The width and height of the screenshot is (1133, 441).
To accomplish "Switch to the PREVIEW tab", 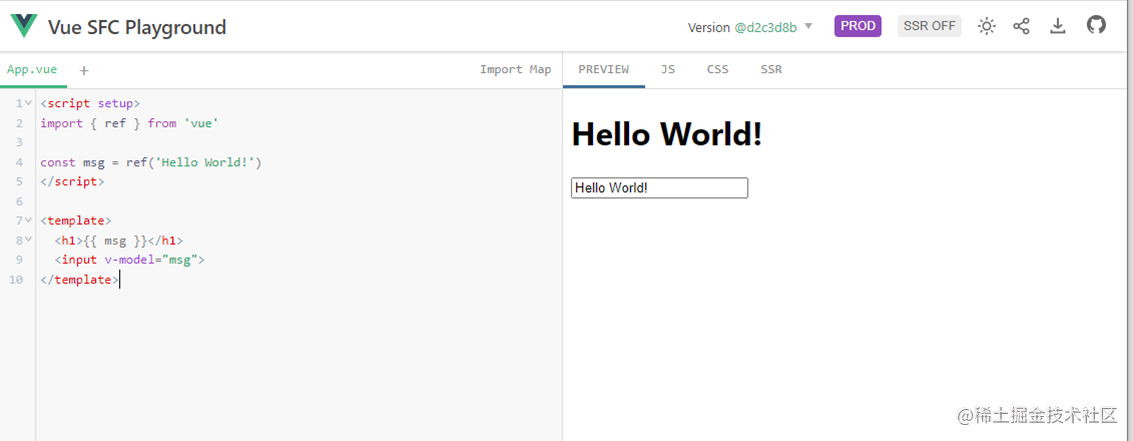I will (603, 69).
